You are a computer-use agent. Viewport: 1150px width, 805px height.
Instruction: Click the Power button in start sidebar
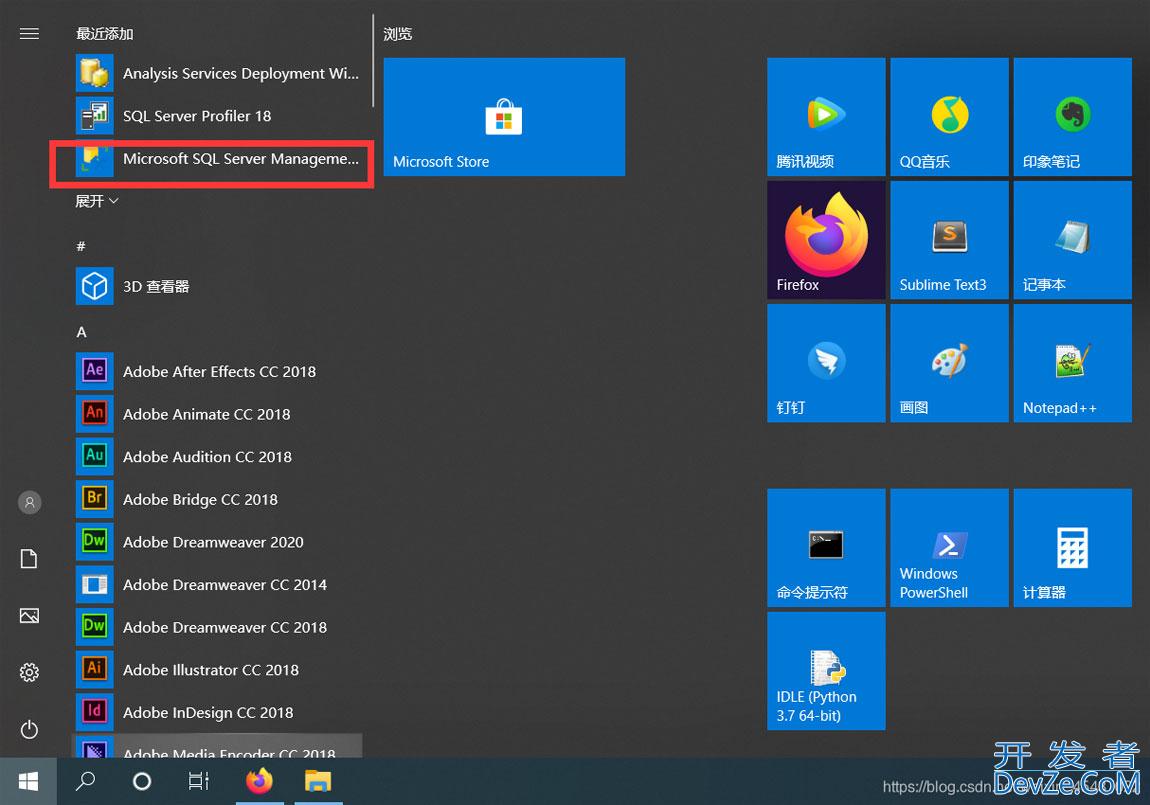click(29, 729)
